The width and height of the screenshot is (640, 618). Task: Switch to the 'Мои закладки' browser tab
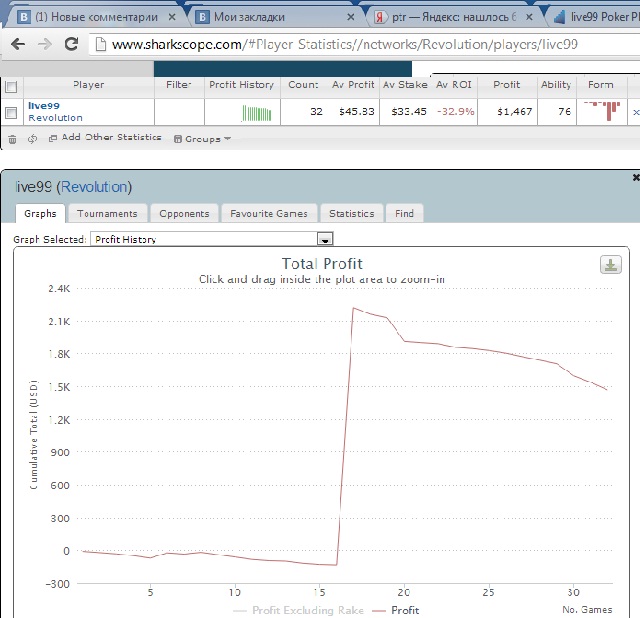(x=276, y=17)
